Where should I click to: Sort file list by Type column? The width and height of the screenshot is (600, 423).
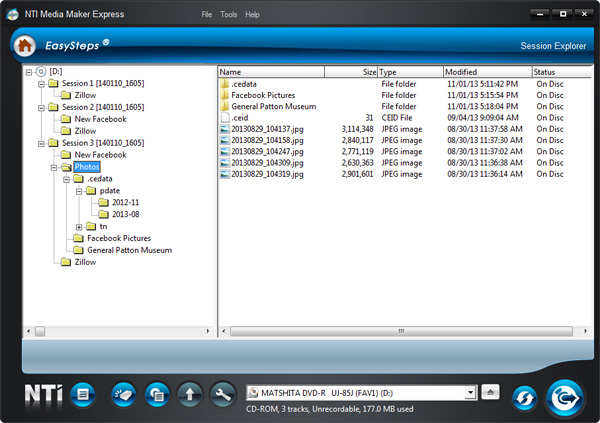[x=410, y=72]
